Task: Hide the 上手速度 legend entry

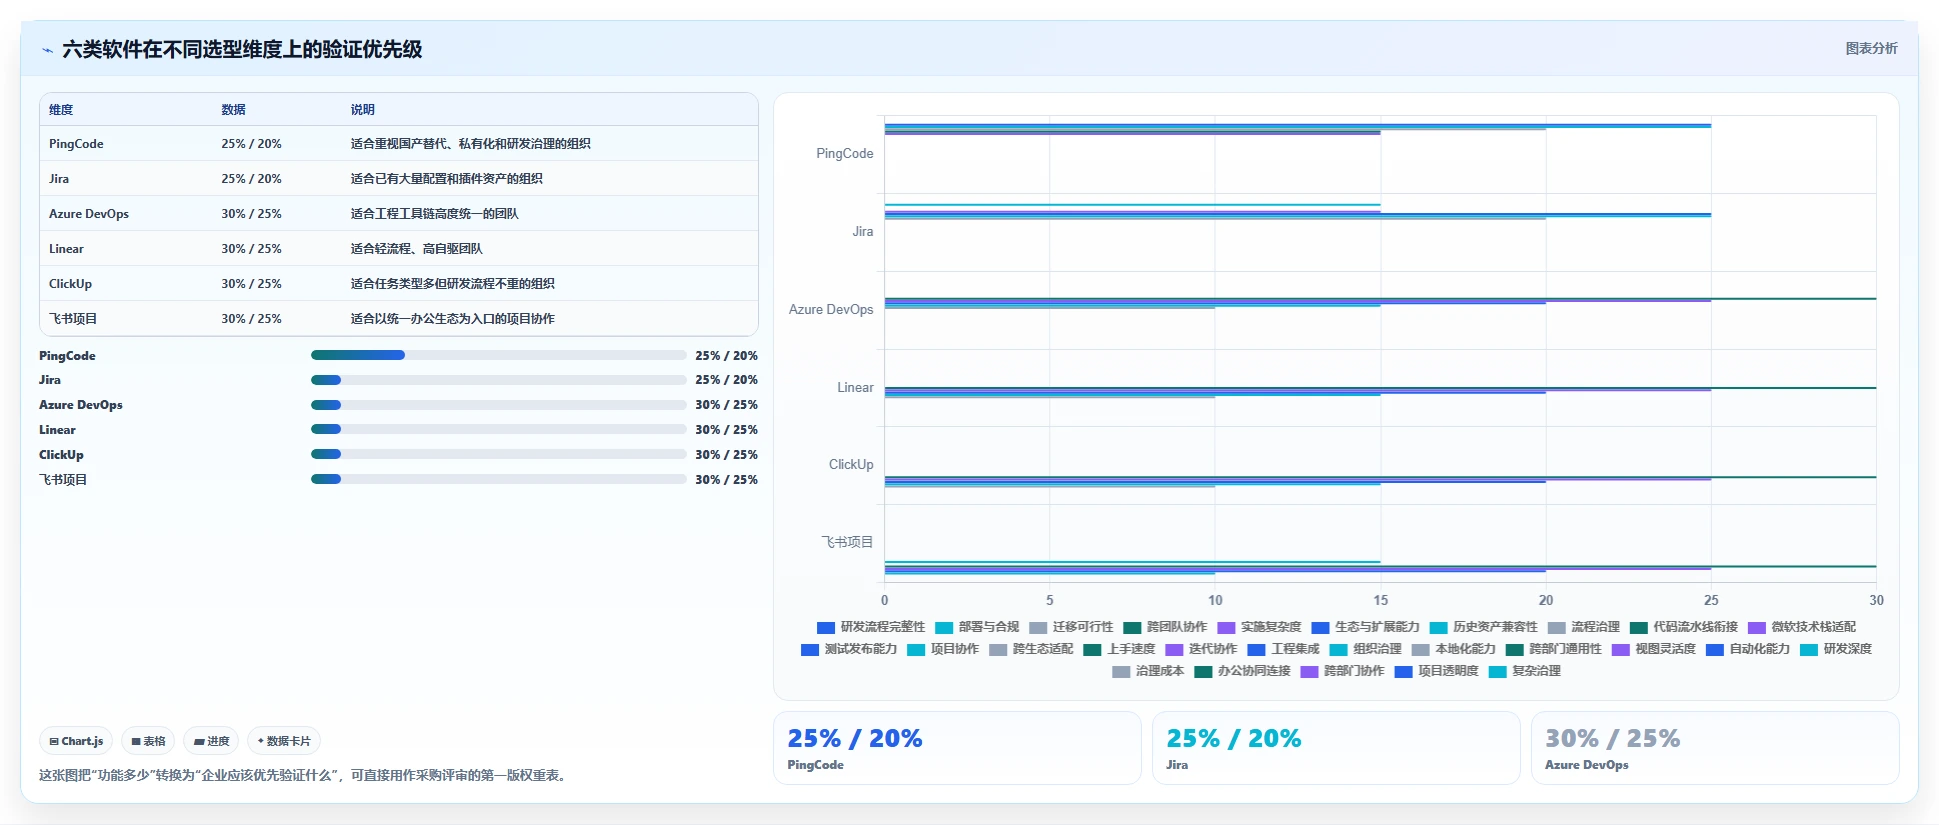Action: (1119, 649)
